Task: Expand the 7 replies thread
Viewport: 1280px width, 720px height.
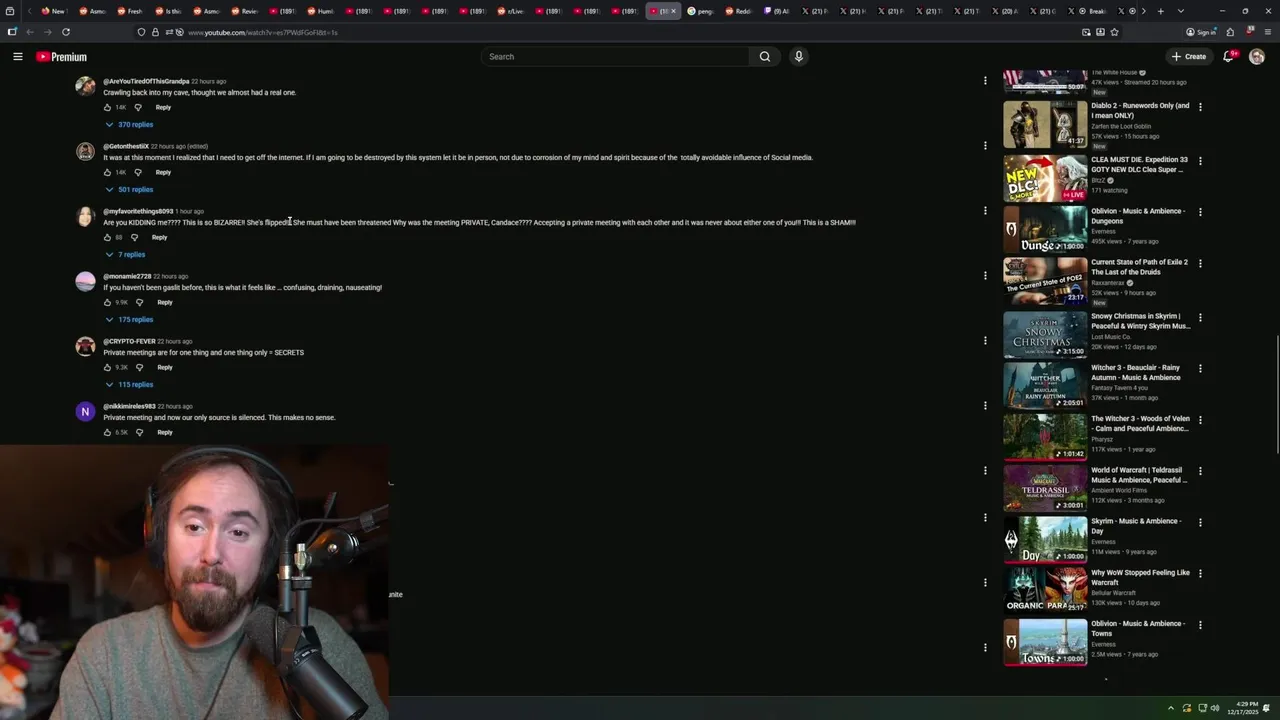Action: (126, 254)
